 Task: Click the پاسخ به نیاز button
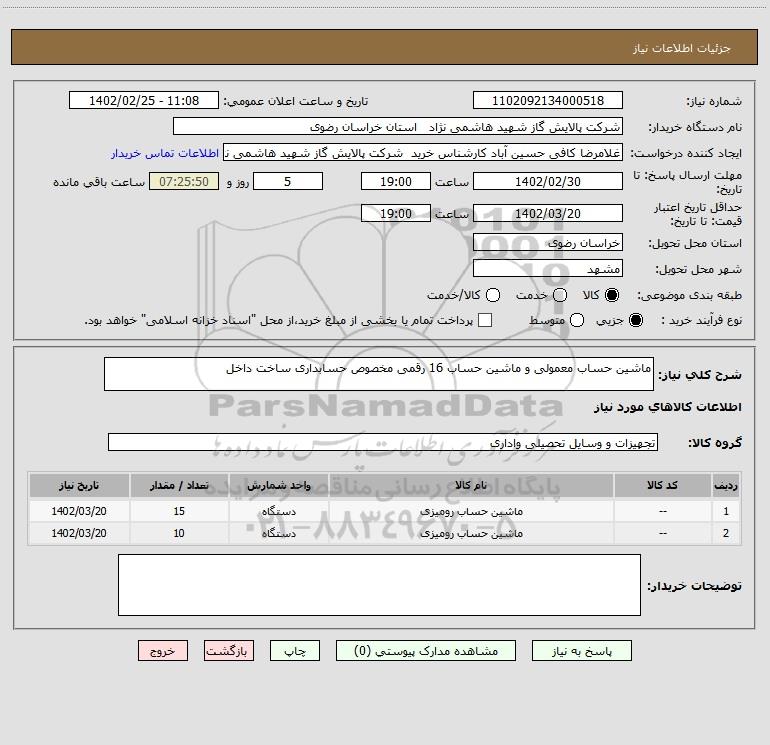coord(581,651)
